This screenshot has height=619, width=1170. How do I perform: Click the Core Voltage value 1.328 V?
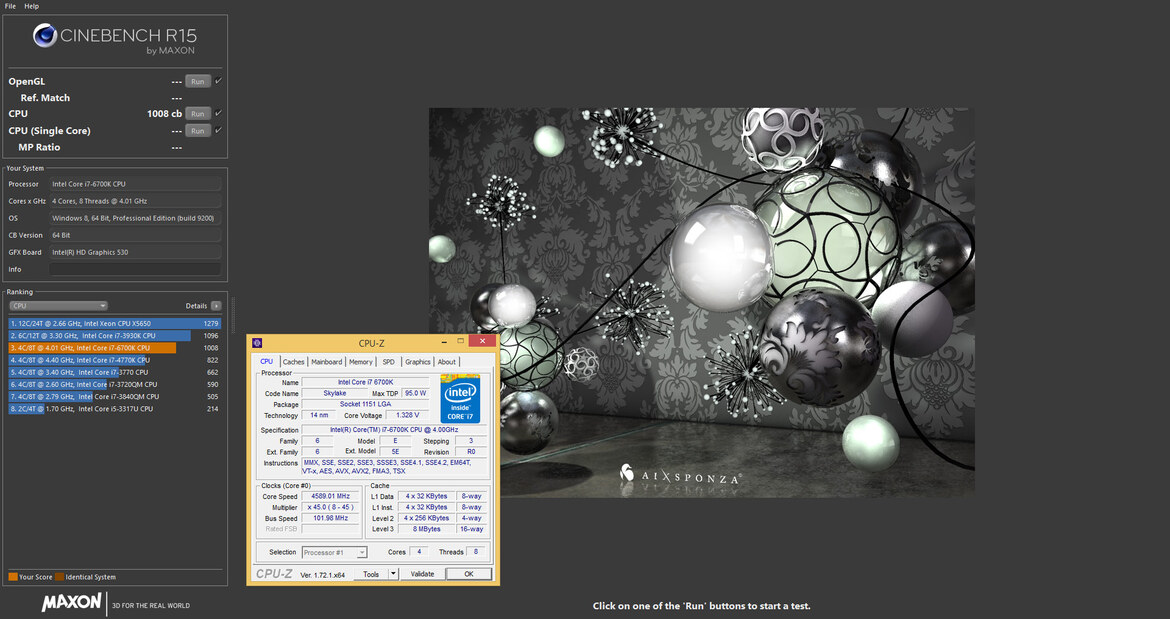pos(407,415)
